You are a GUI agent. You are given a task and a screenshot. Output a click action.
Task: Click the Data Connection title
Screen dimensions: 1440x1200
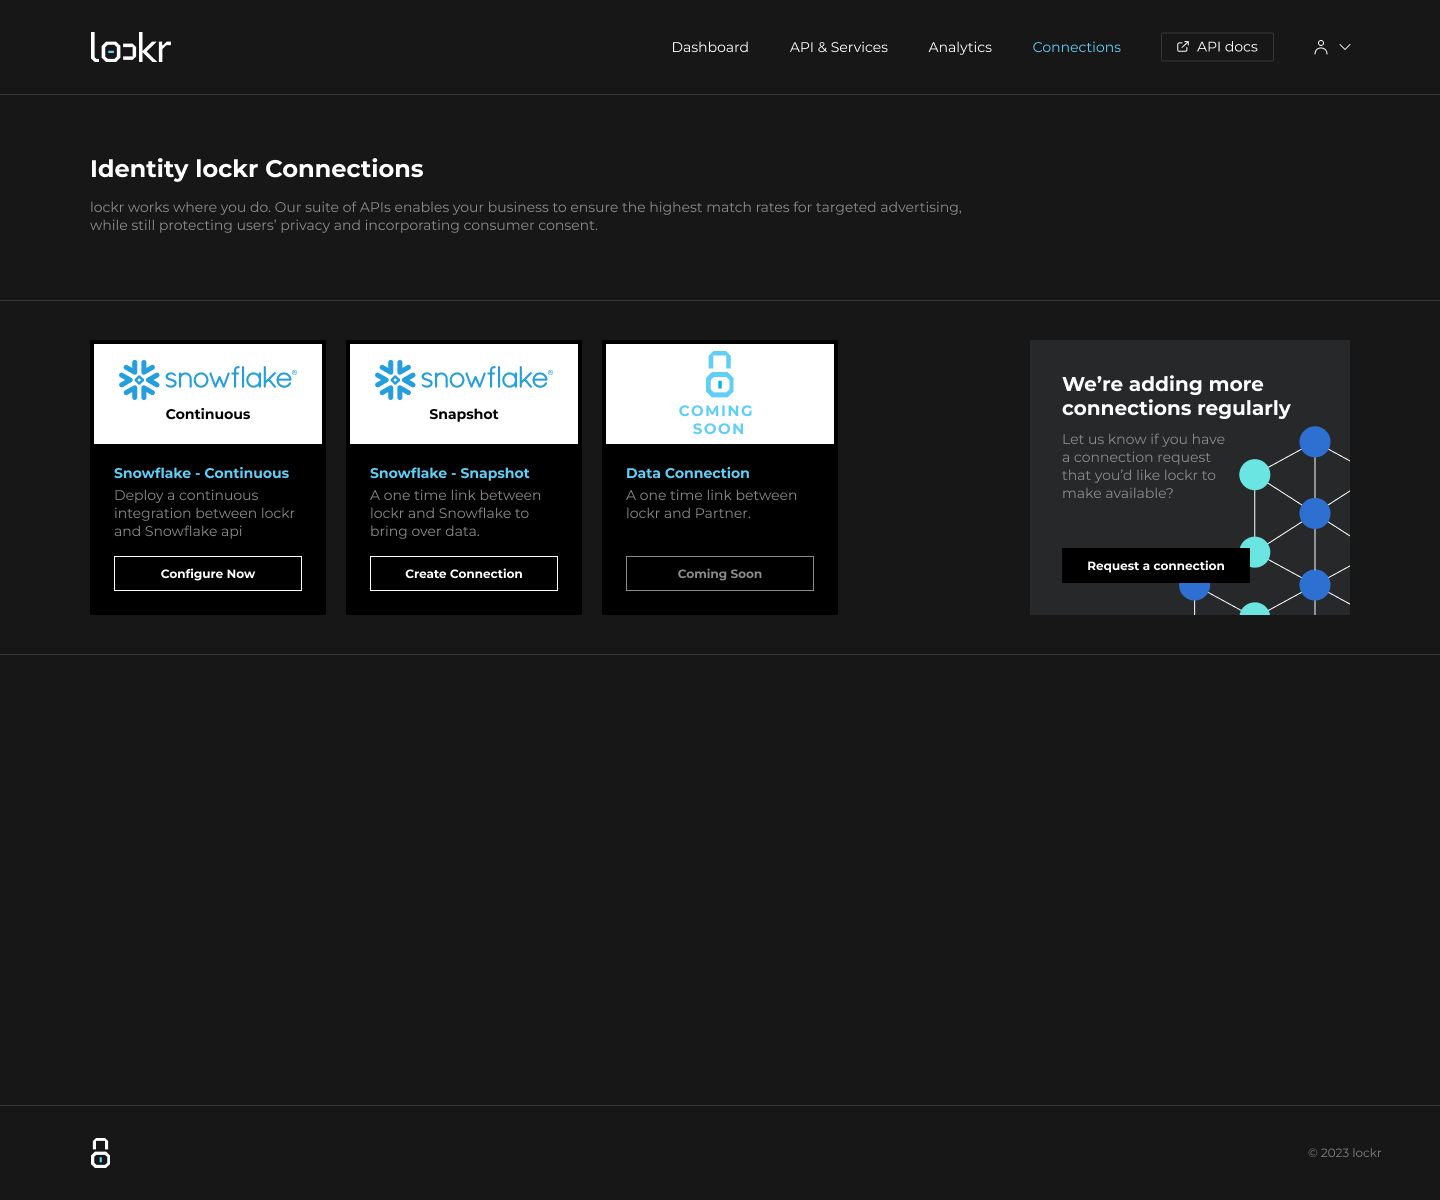[x=688, y=473]
